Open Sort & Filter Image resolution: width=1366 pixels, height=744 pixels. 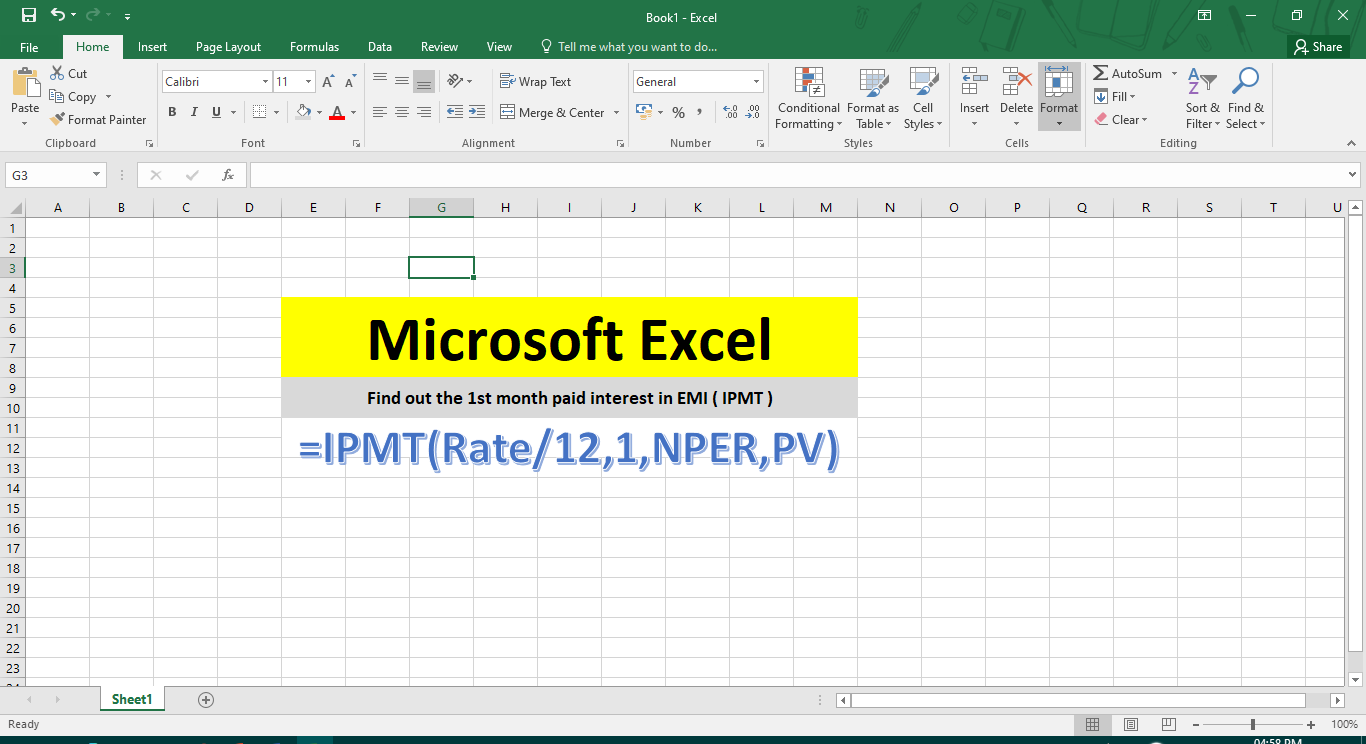[x=1203, y=98]
